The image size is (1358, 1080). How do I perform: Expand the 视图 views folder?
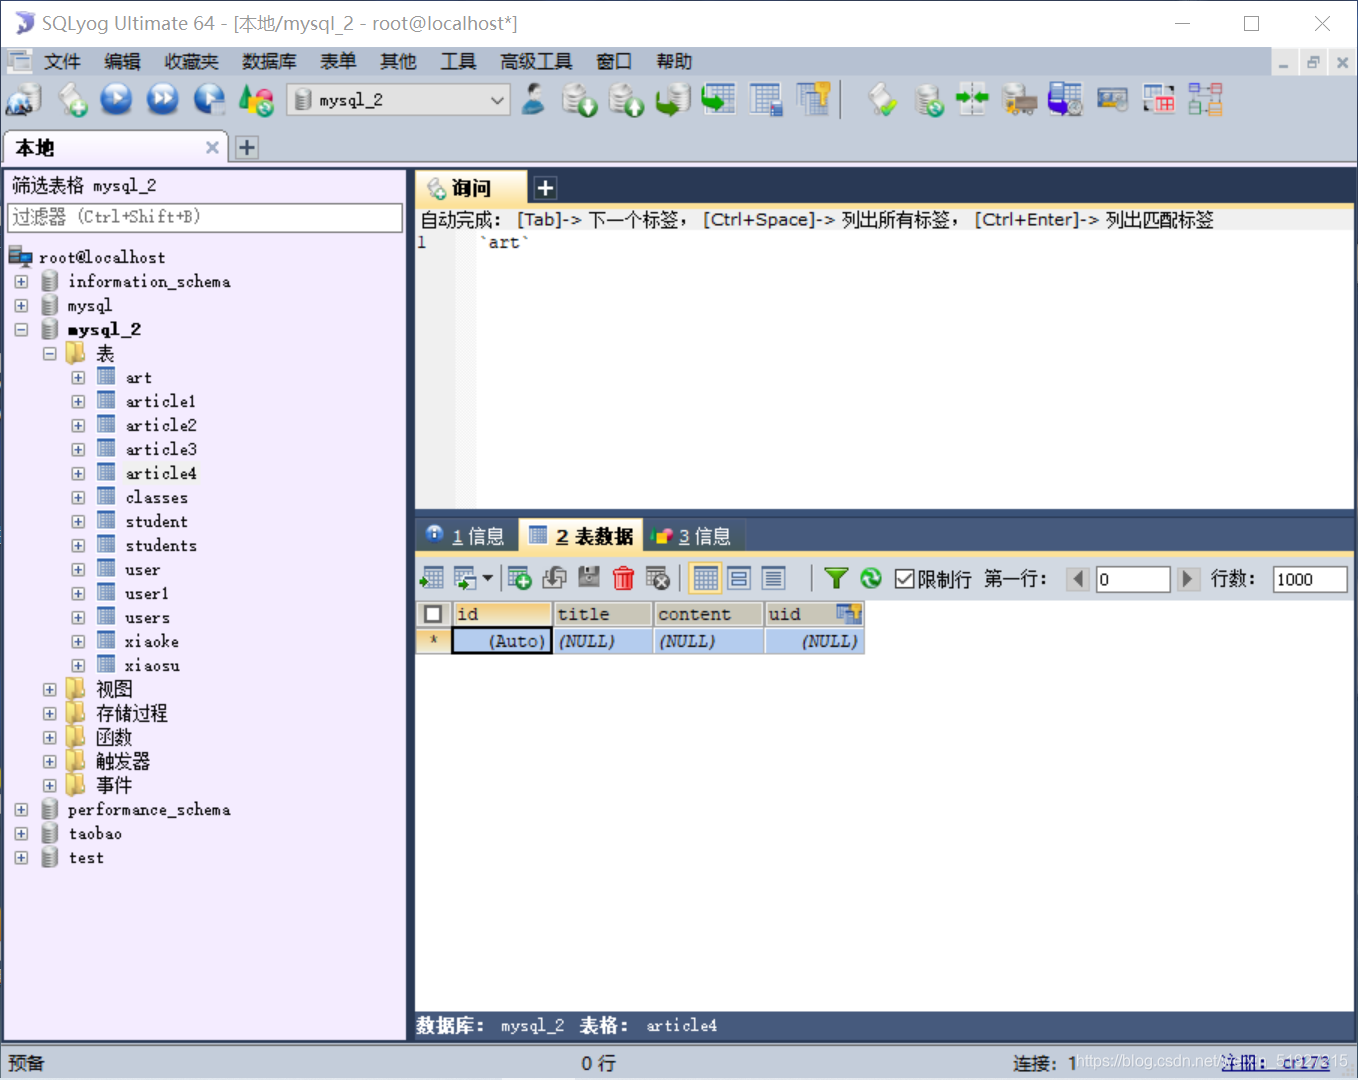click(x=49, y=690)
